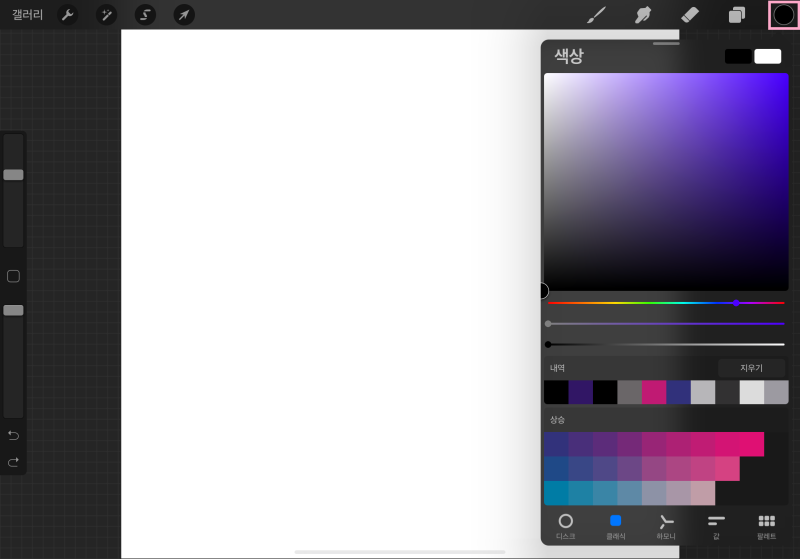The height and width of the screenshot is (559, 800).
Task: Open the Adjustments magic wand menu
Action: pyautogui.click(x=107, y=15)
